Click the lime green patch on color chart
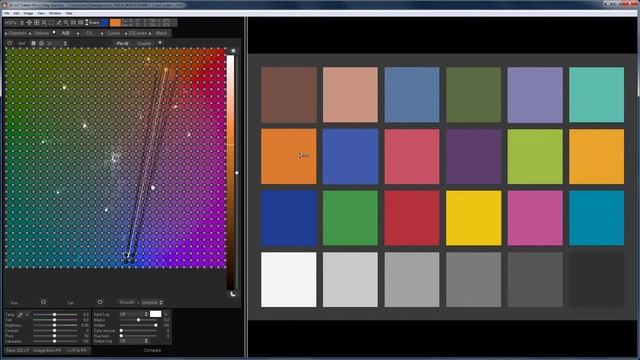Image resolution: width=640 pixels, height=360 pixels. pyautogui.click(x=535, y=156)
